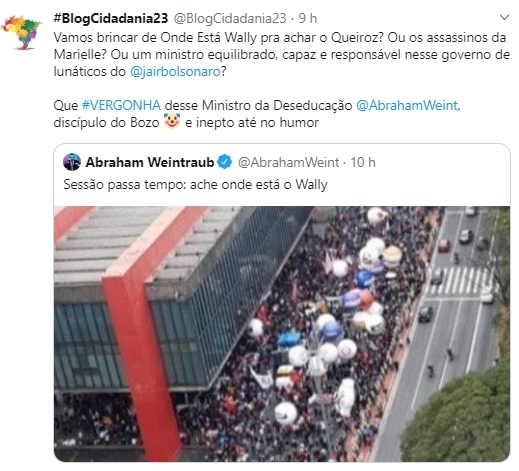This screenshot has height=471, width=519.
Task: Open the #VERGONHA hashtag
Action: [x=121, y=105]
